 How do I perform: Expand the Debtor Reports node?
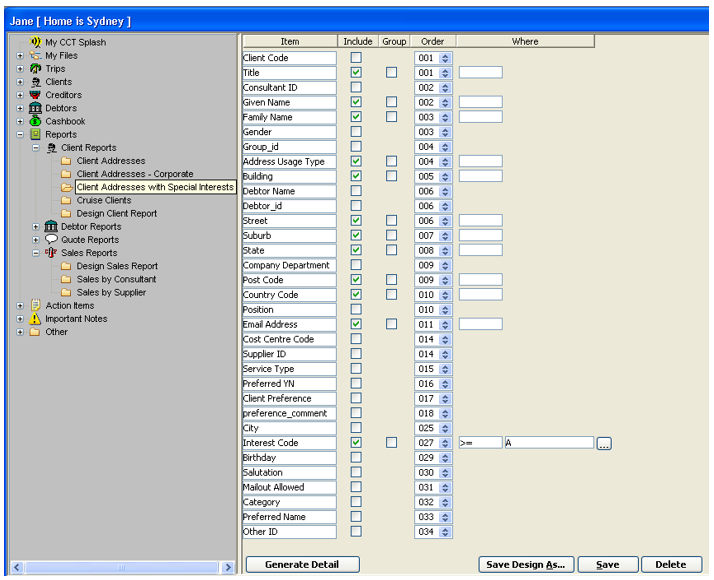[x=36, y=226]
